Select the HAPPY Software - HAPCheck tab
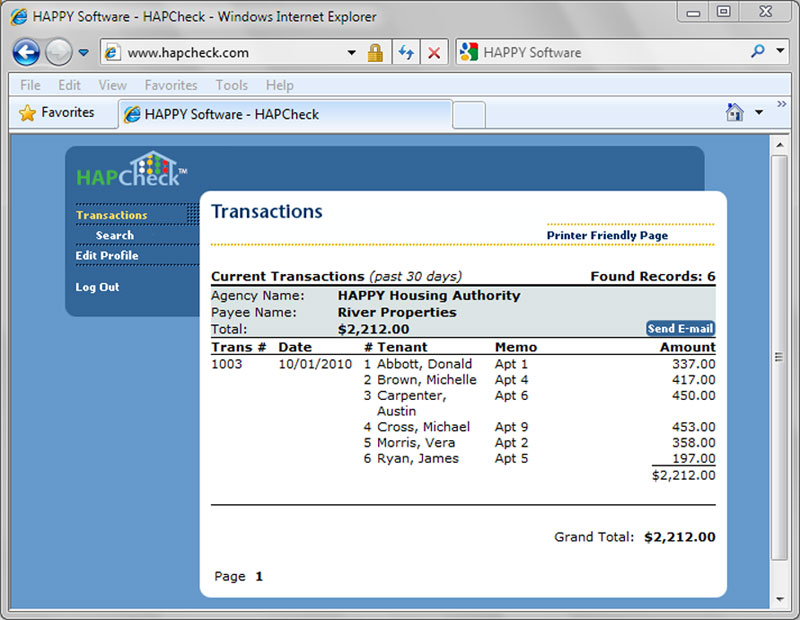This screenshot has width=800, height=620. pyautogui.click(x=286, y=114)
